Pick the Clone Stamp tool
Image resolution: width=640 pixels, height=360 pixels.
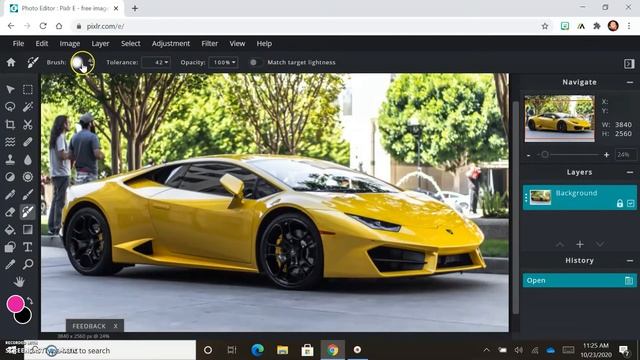tap(10, 160)
